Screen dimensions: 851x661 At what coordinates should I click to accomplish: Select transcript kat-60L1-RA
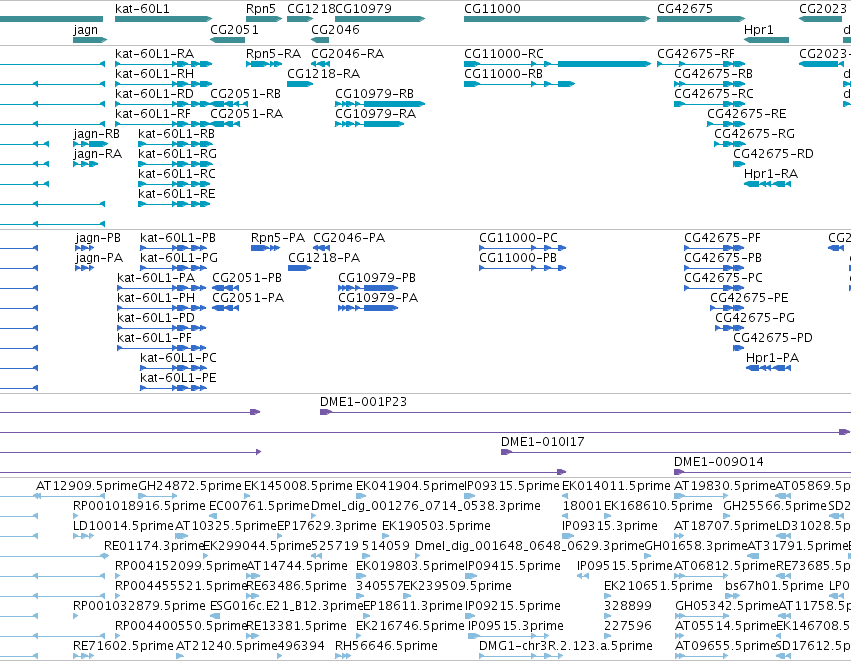pos(163,64)
